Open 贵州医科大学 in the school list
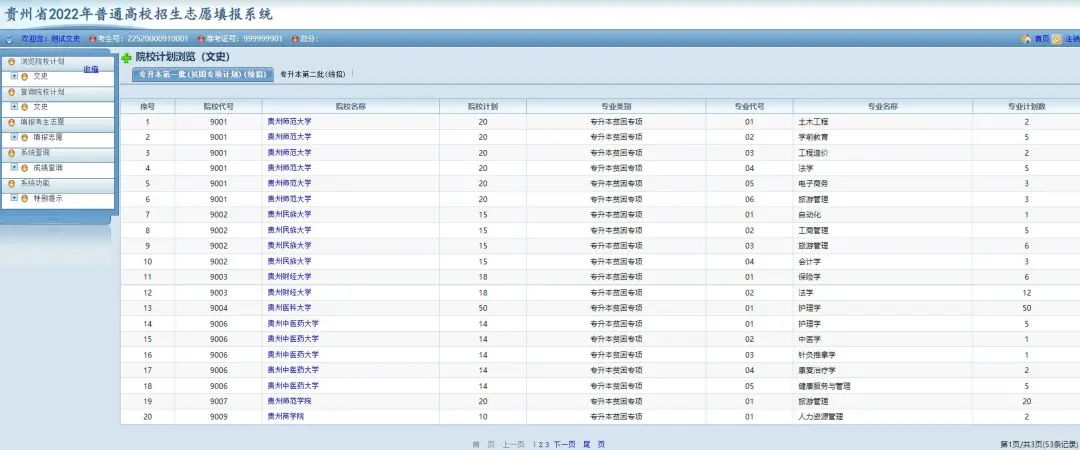 coord(289,308)
